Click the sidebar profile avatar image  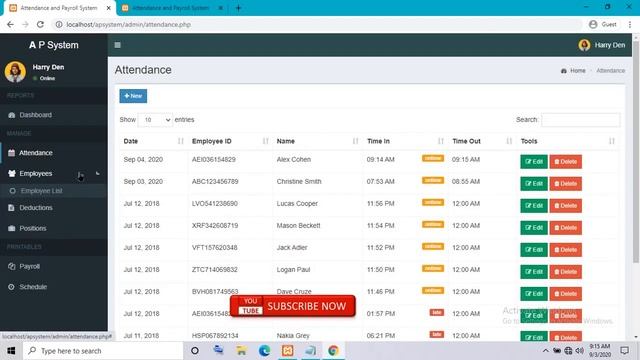tap(15, 72)
